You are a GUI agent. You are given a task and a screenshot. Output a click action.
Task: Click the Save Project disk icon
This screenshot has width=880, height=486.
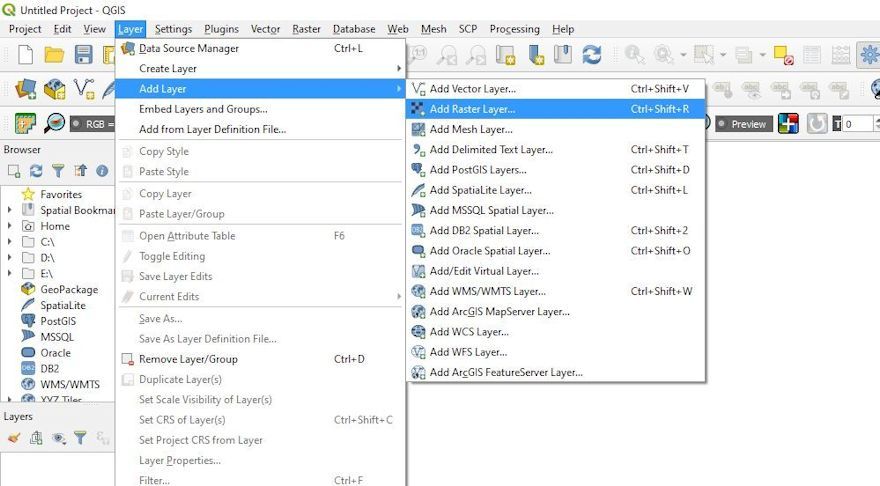pos(84,55)
